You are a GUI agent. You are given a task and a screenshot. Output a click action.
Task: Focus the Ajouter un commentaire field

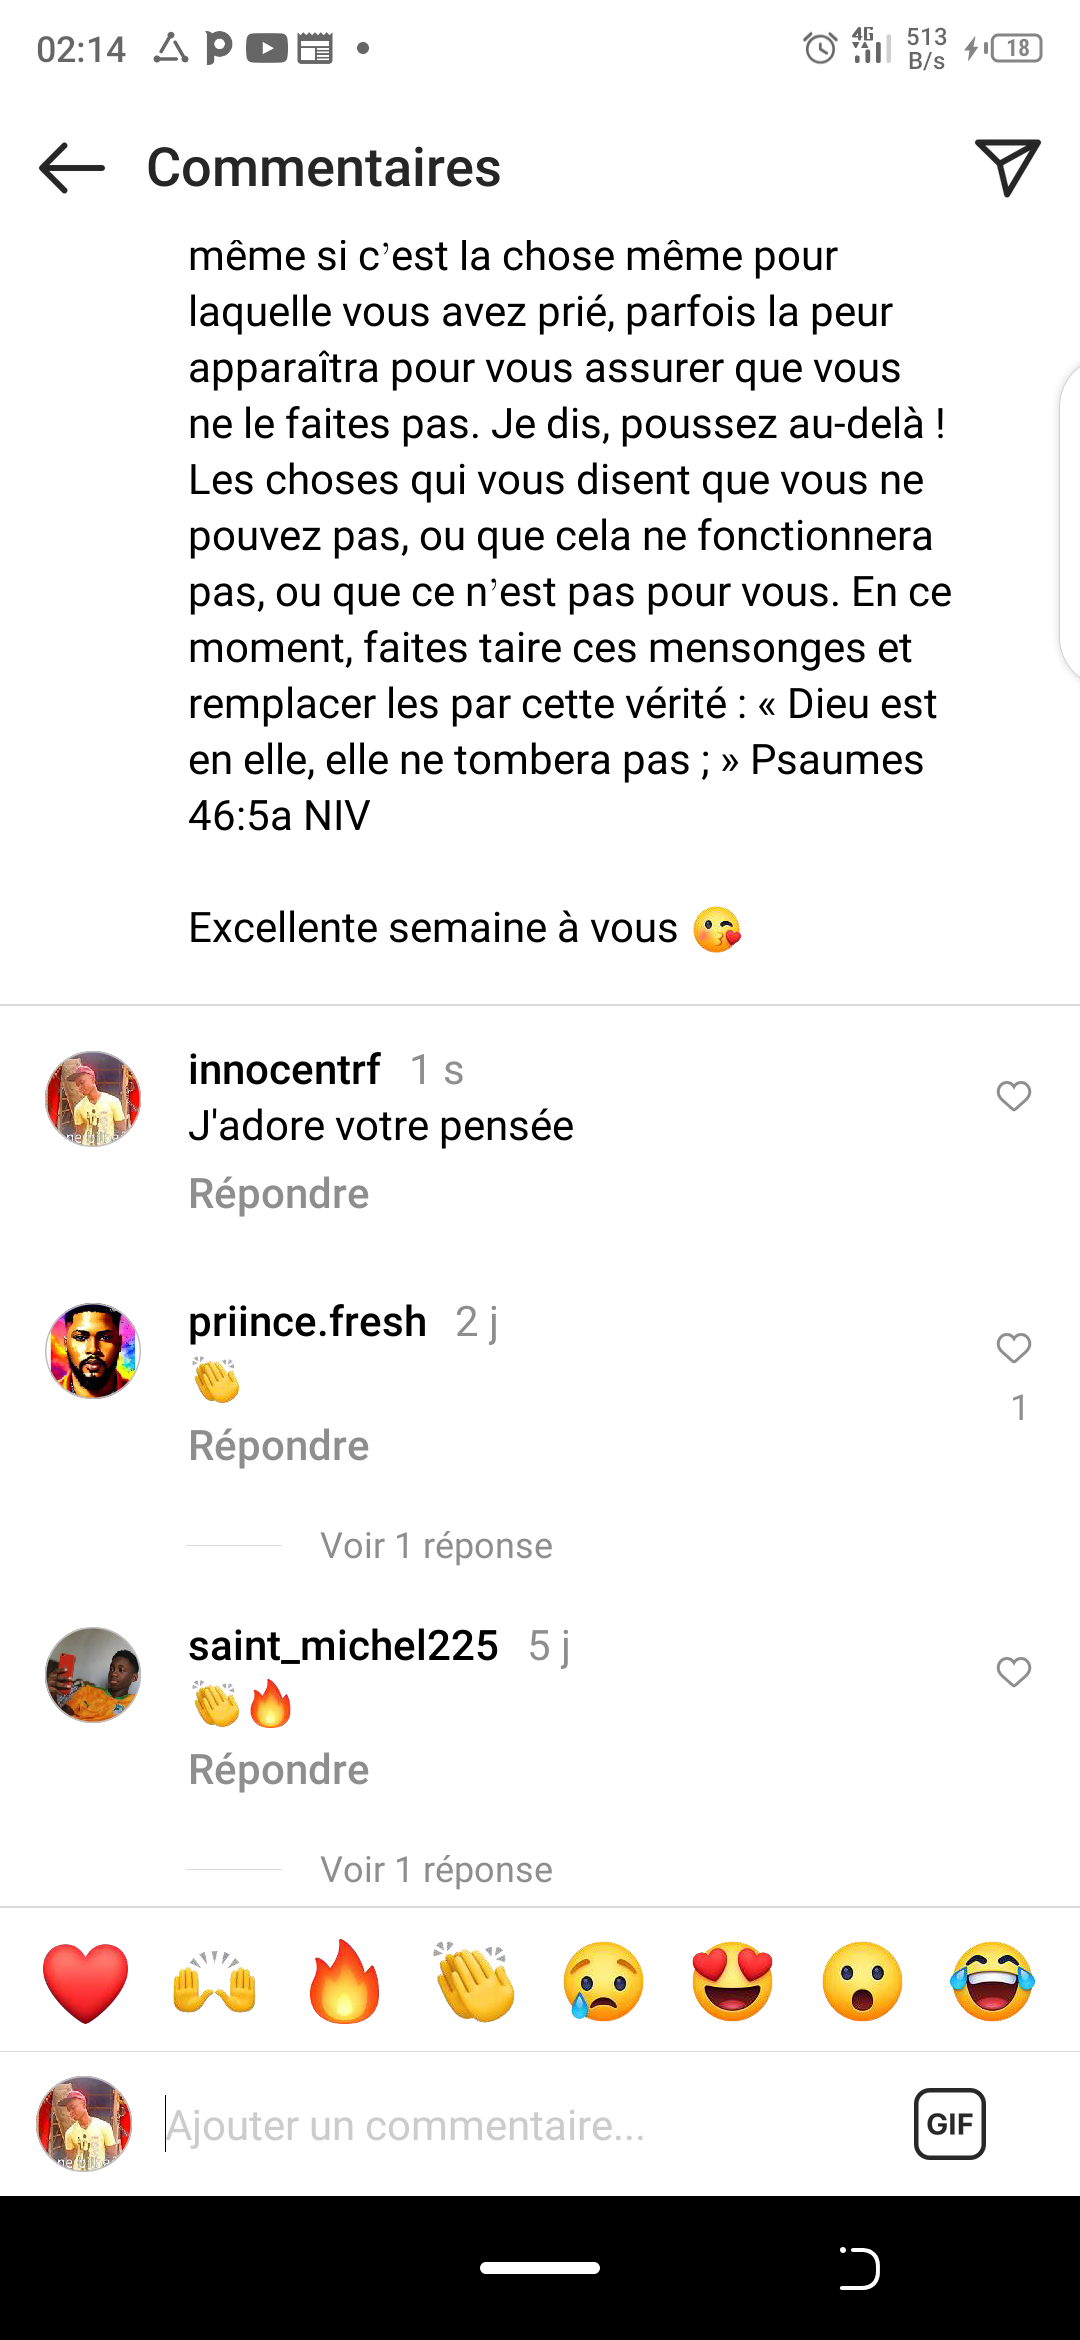pyautogui.click(x=520, y=2126)
